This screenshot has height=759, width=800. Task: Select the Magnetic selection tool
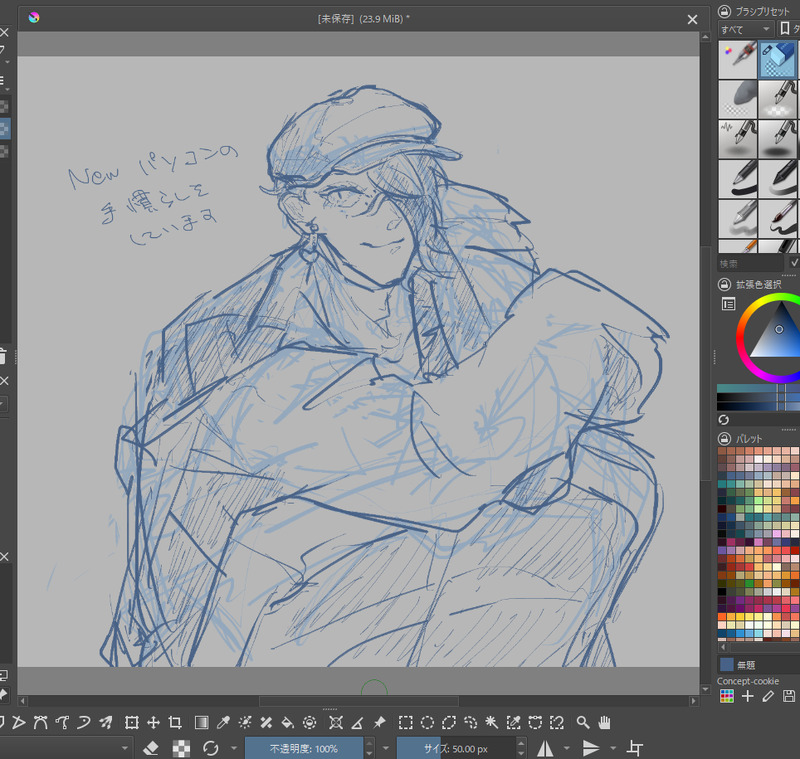557,722
